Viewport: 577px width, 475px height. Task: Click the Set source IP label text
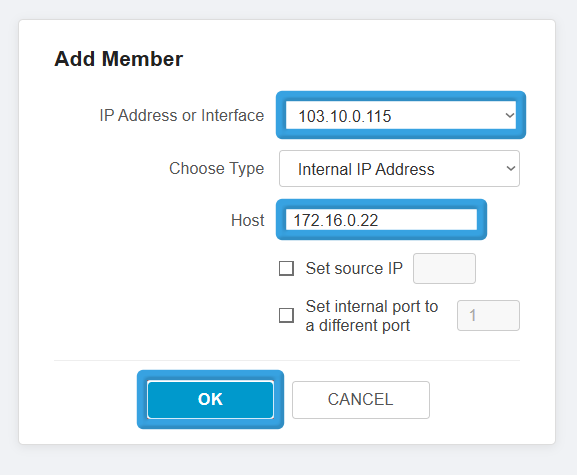[x=354, y=268]
